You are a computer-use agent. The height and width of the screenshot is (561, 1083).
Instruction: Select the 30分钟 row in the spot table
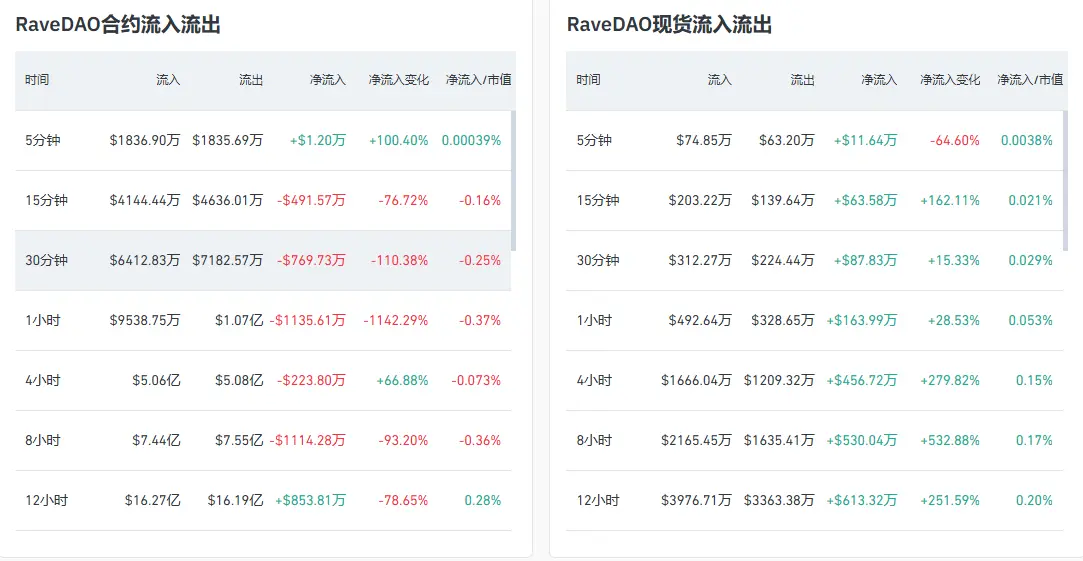(x=814, y=260)
